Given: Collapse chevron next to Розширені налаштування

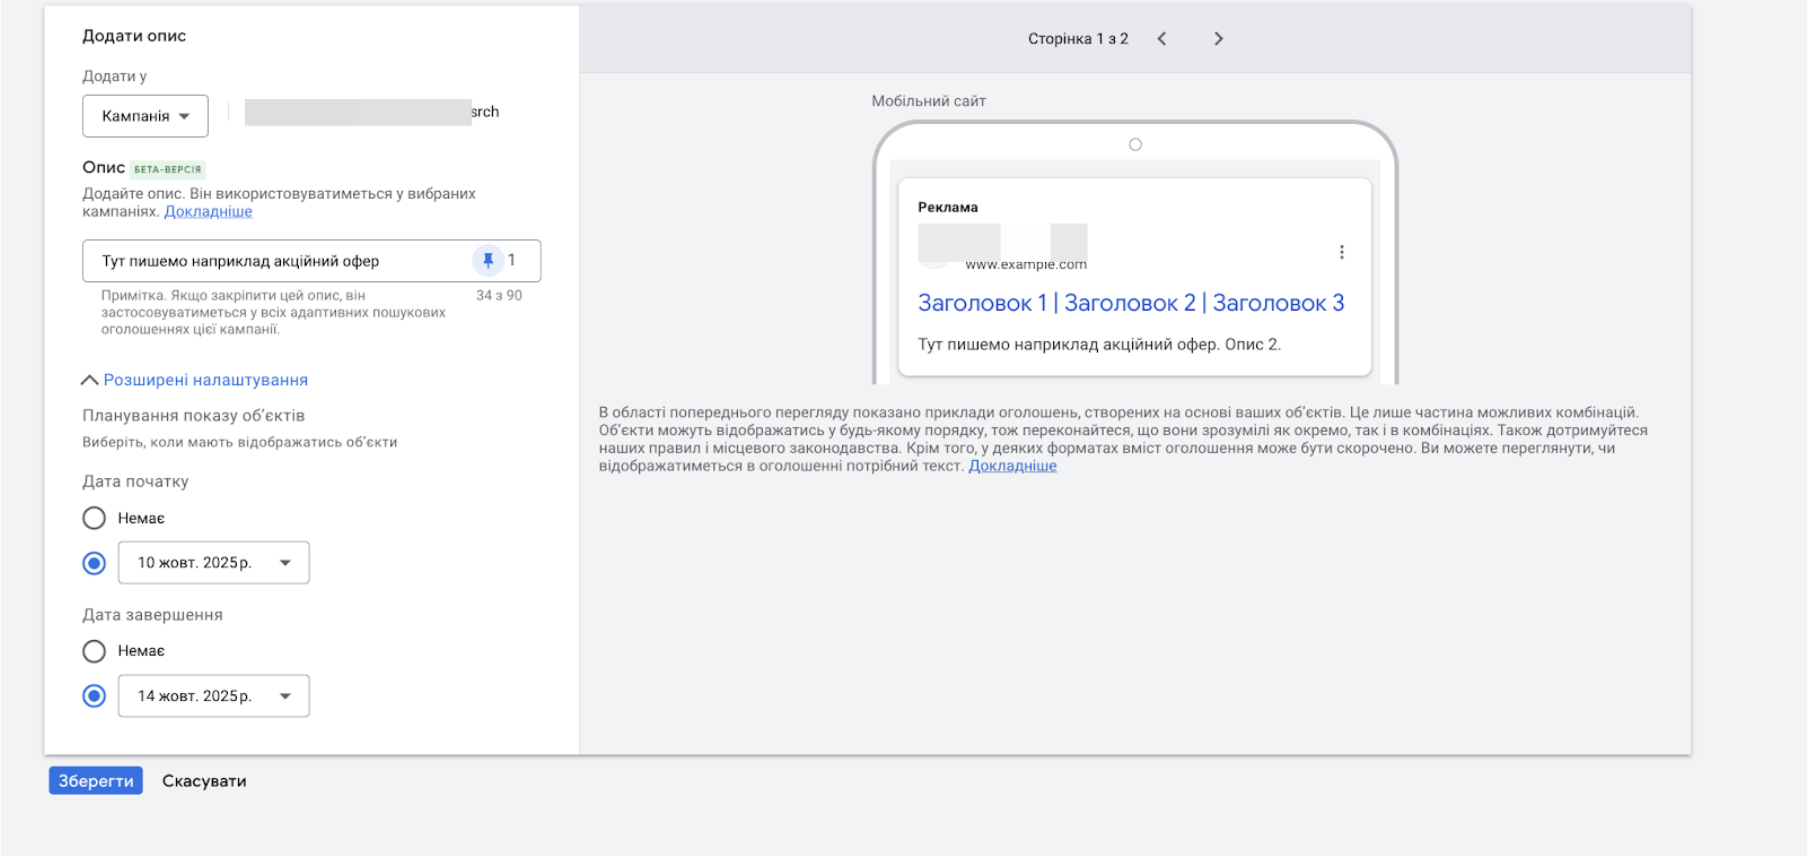Looking at the screenshot, I should click(x=90, y=380).
